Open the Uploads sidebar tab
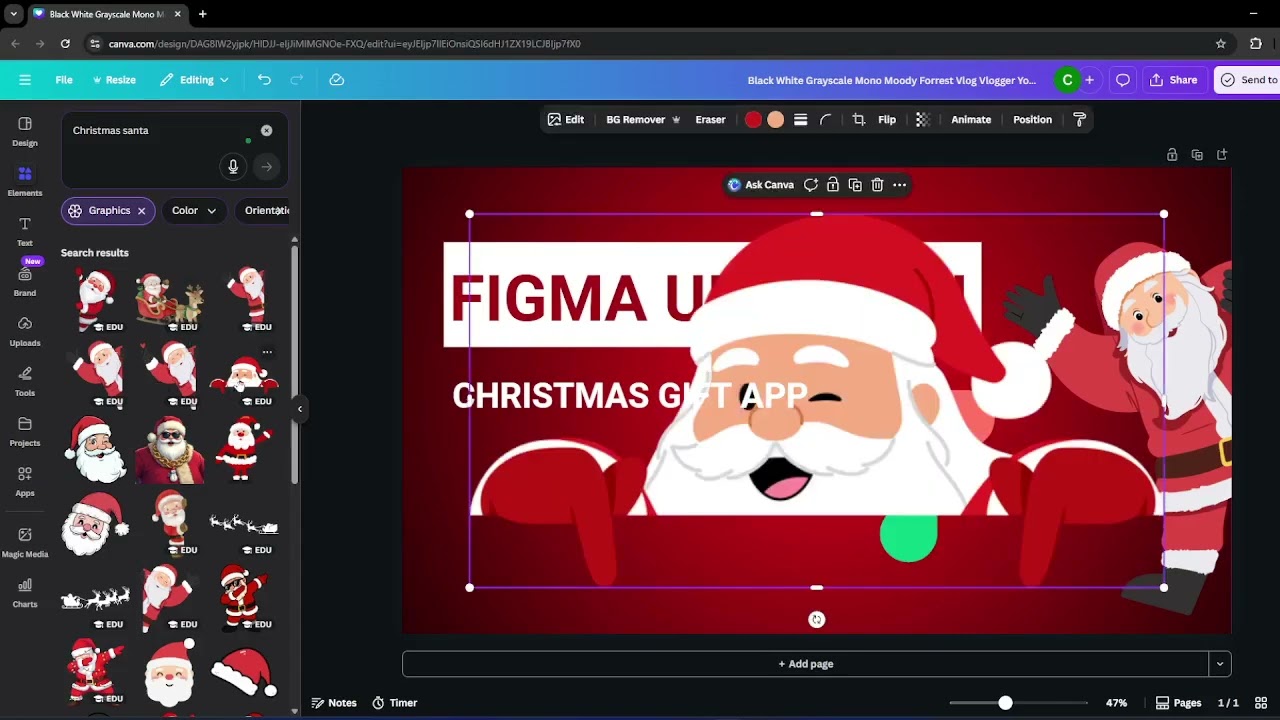This screenshot has width=1280, height=720. click(x=25, y=331)
